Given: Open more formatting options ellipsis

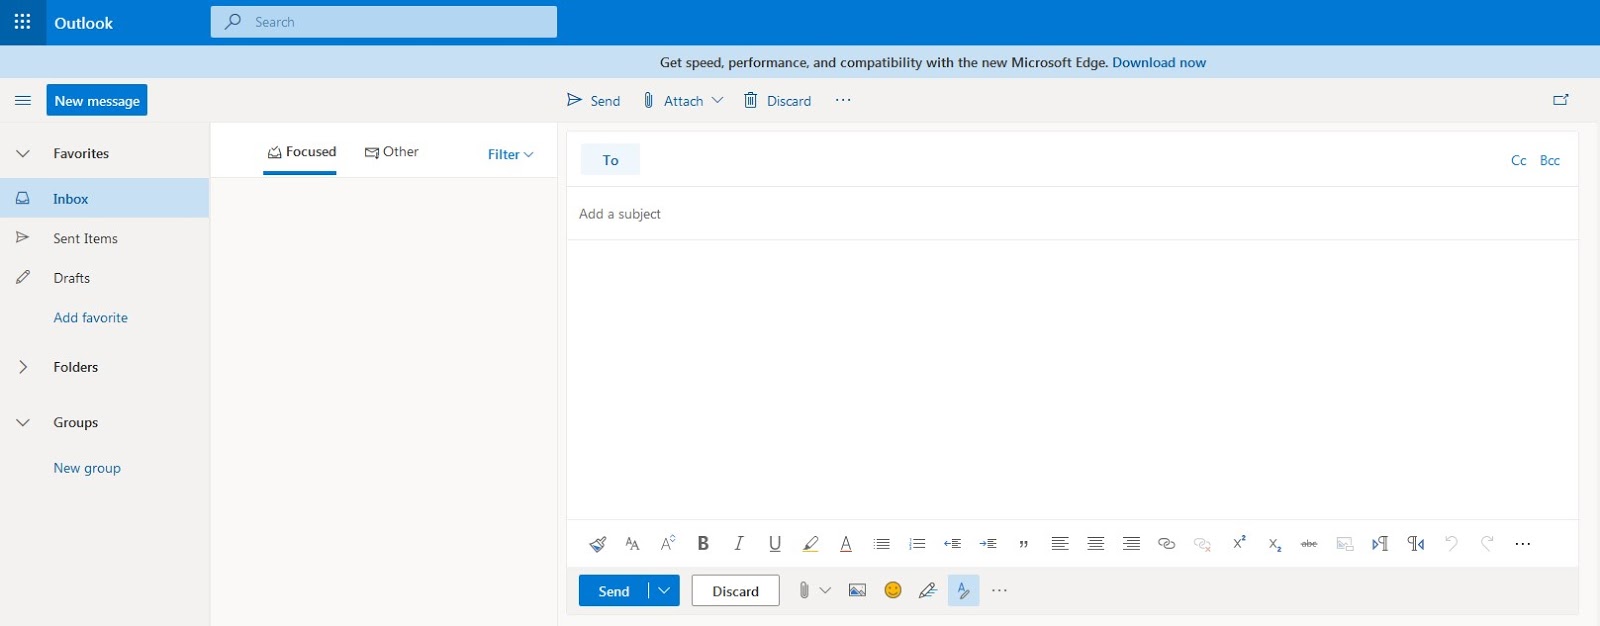Looking at the screenshot, I should (x=1523, y=544).
